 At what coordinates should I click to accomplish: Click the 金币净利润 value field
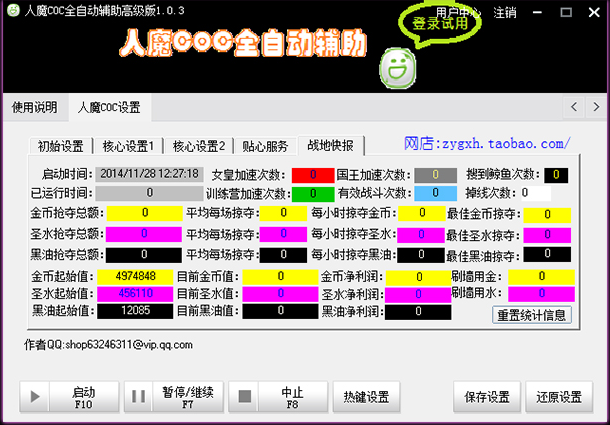tap(418, 277)
